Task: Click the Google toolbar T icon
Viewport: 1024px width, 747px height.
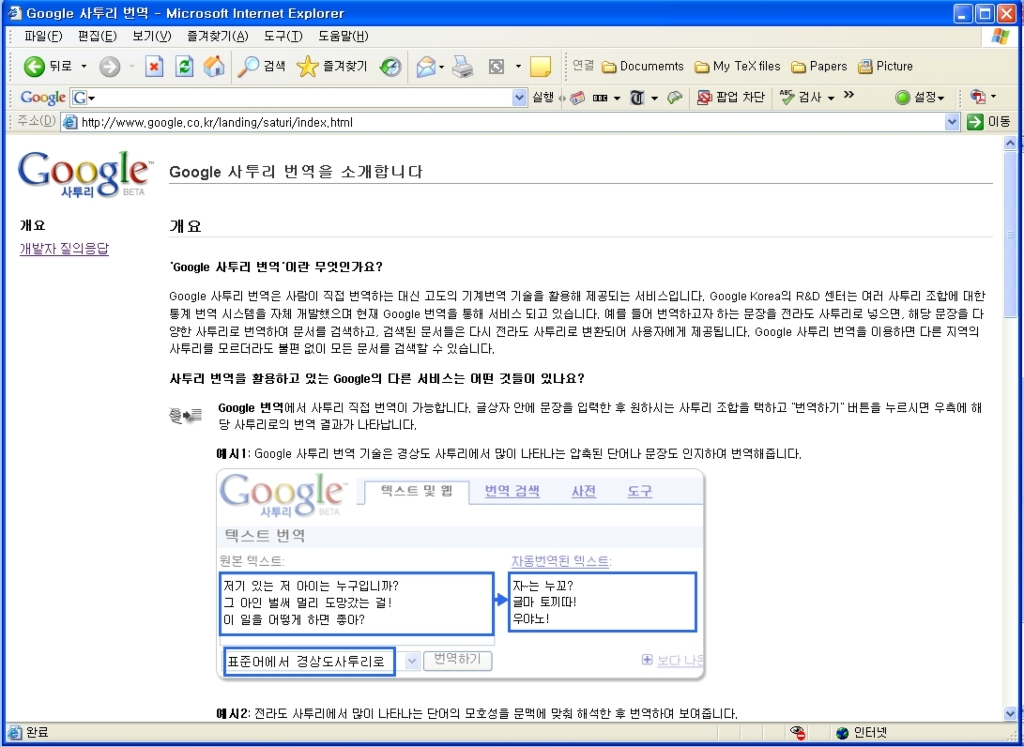Action: tap(637, 98)
